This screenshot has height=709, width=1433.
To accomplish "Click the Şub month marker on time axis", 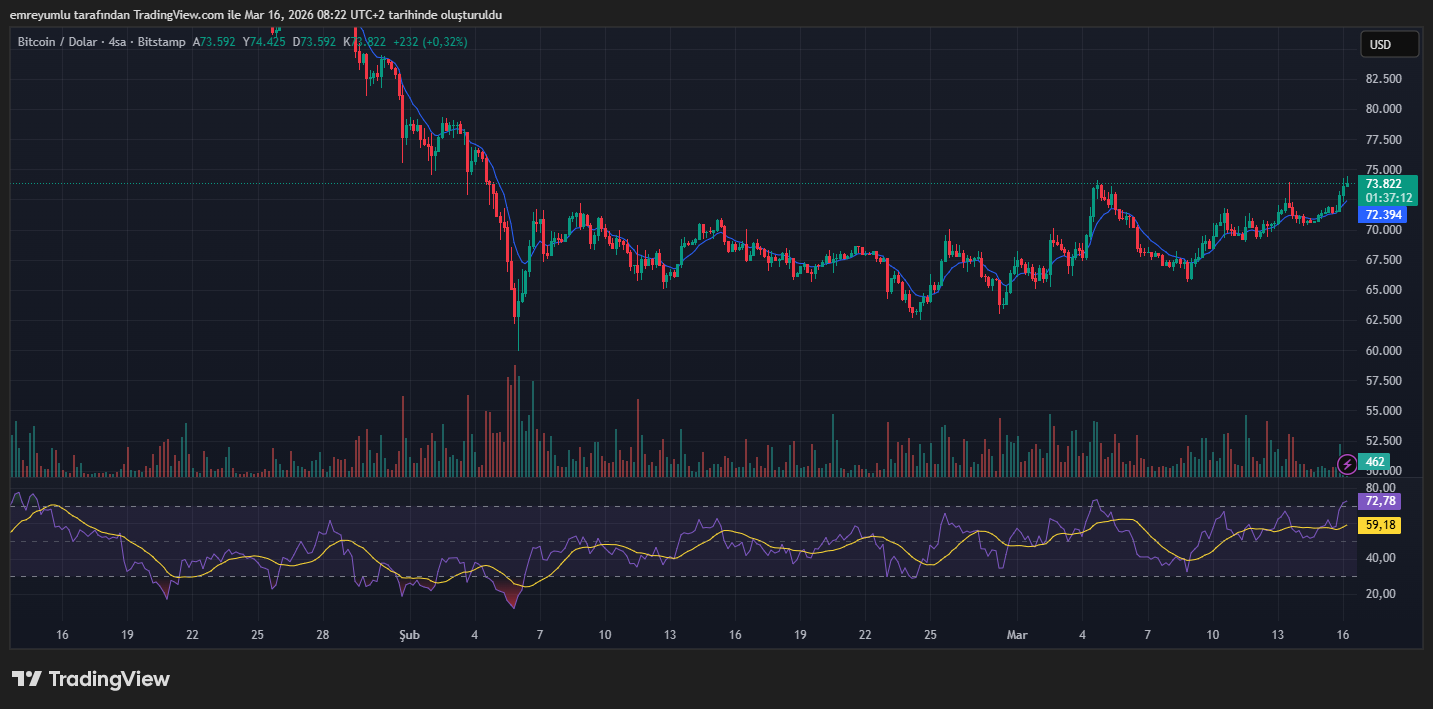I will point(408,635).
